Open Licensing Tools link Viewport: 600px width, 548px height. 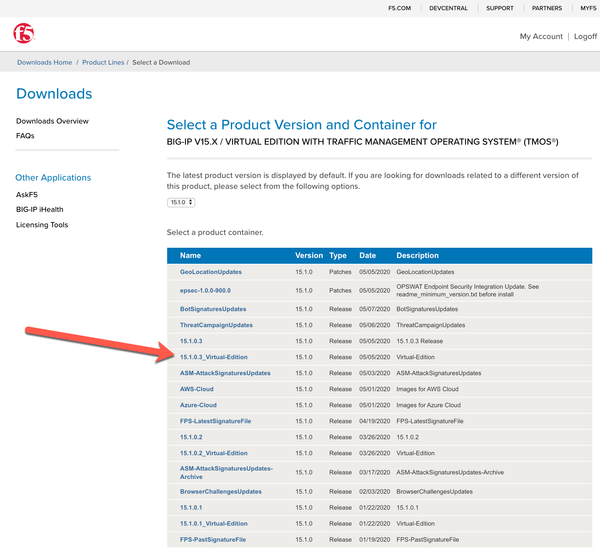[42, 225]
